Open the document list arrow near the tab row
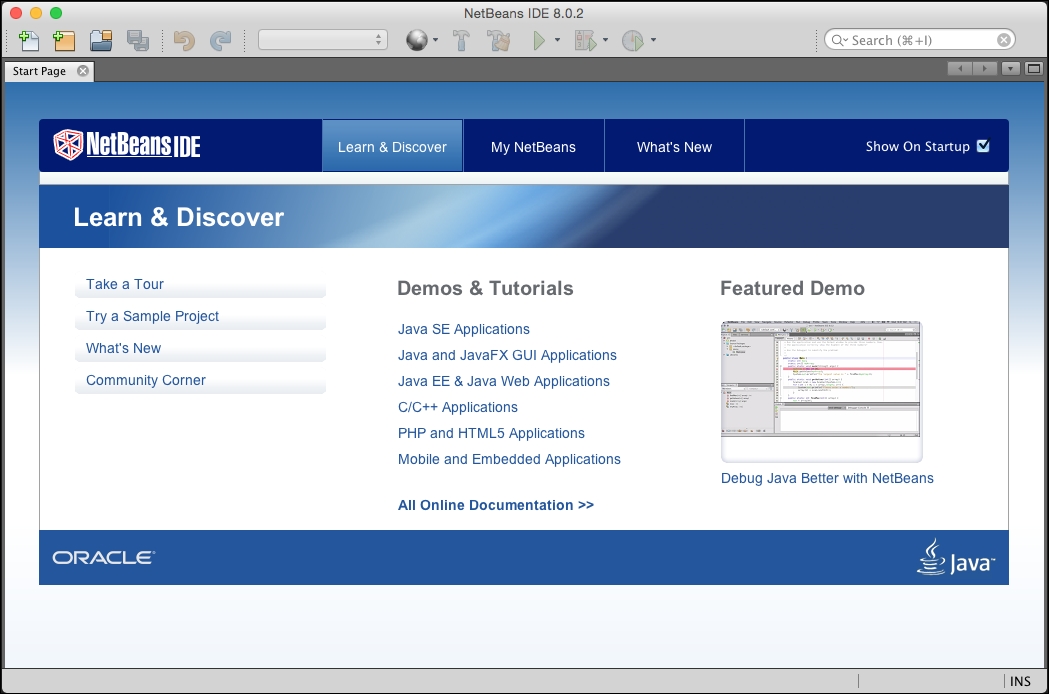The height and width of the screenshot is (694, 1049). (1009, 68)
